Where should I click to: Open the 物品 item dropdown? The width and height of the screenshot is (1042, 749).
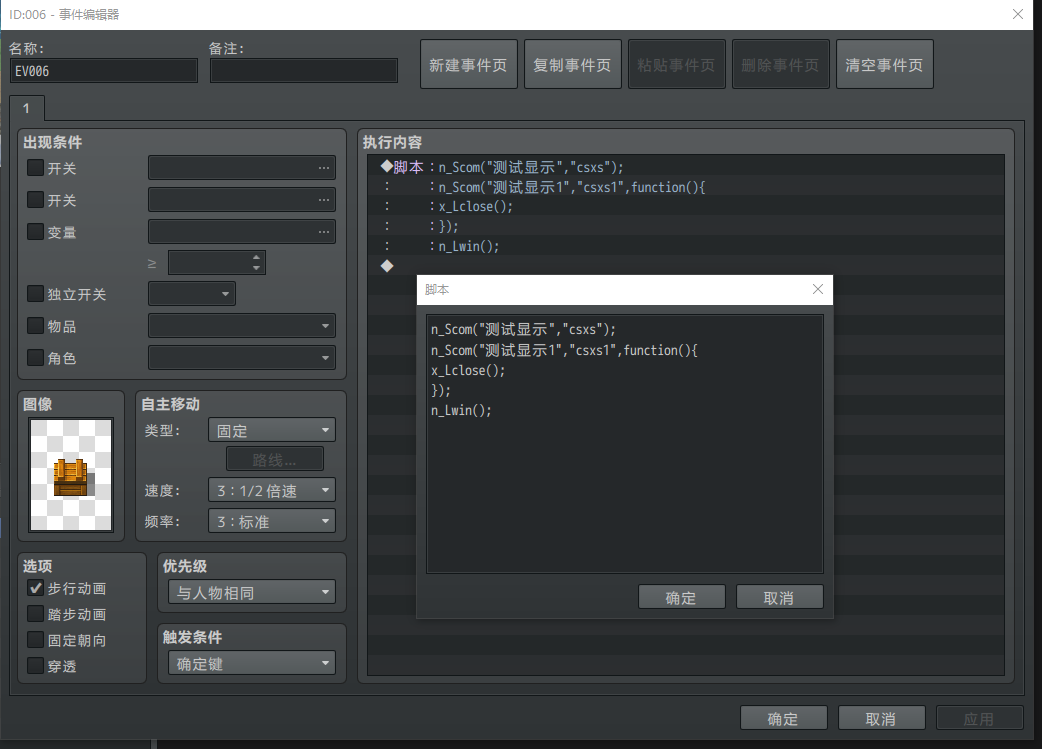(242, 326)
